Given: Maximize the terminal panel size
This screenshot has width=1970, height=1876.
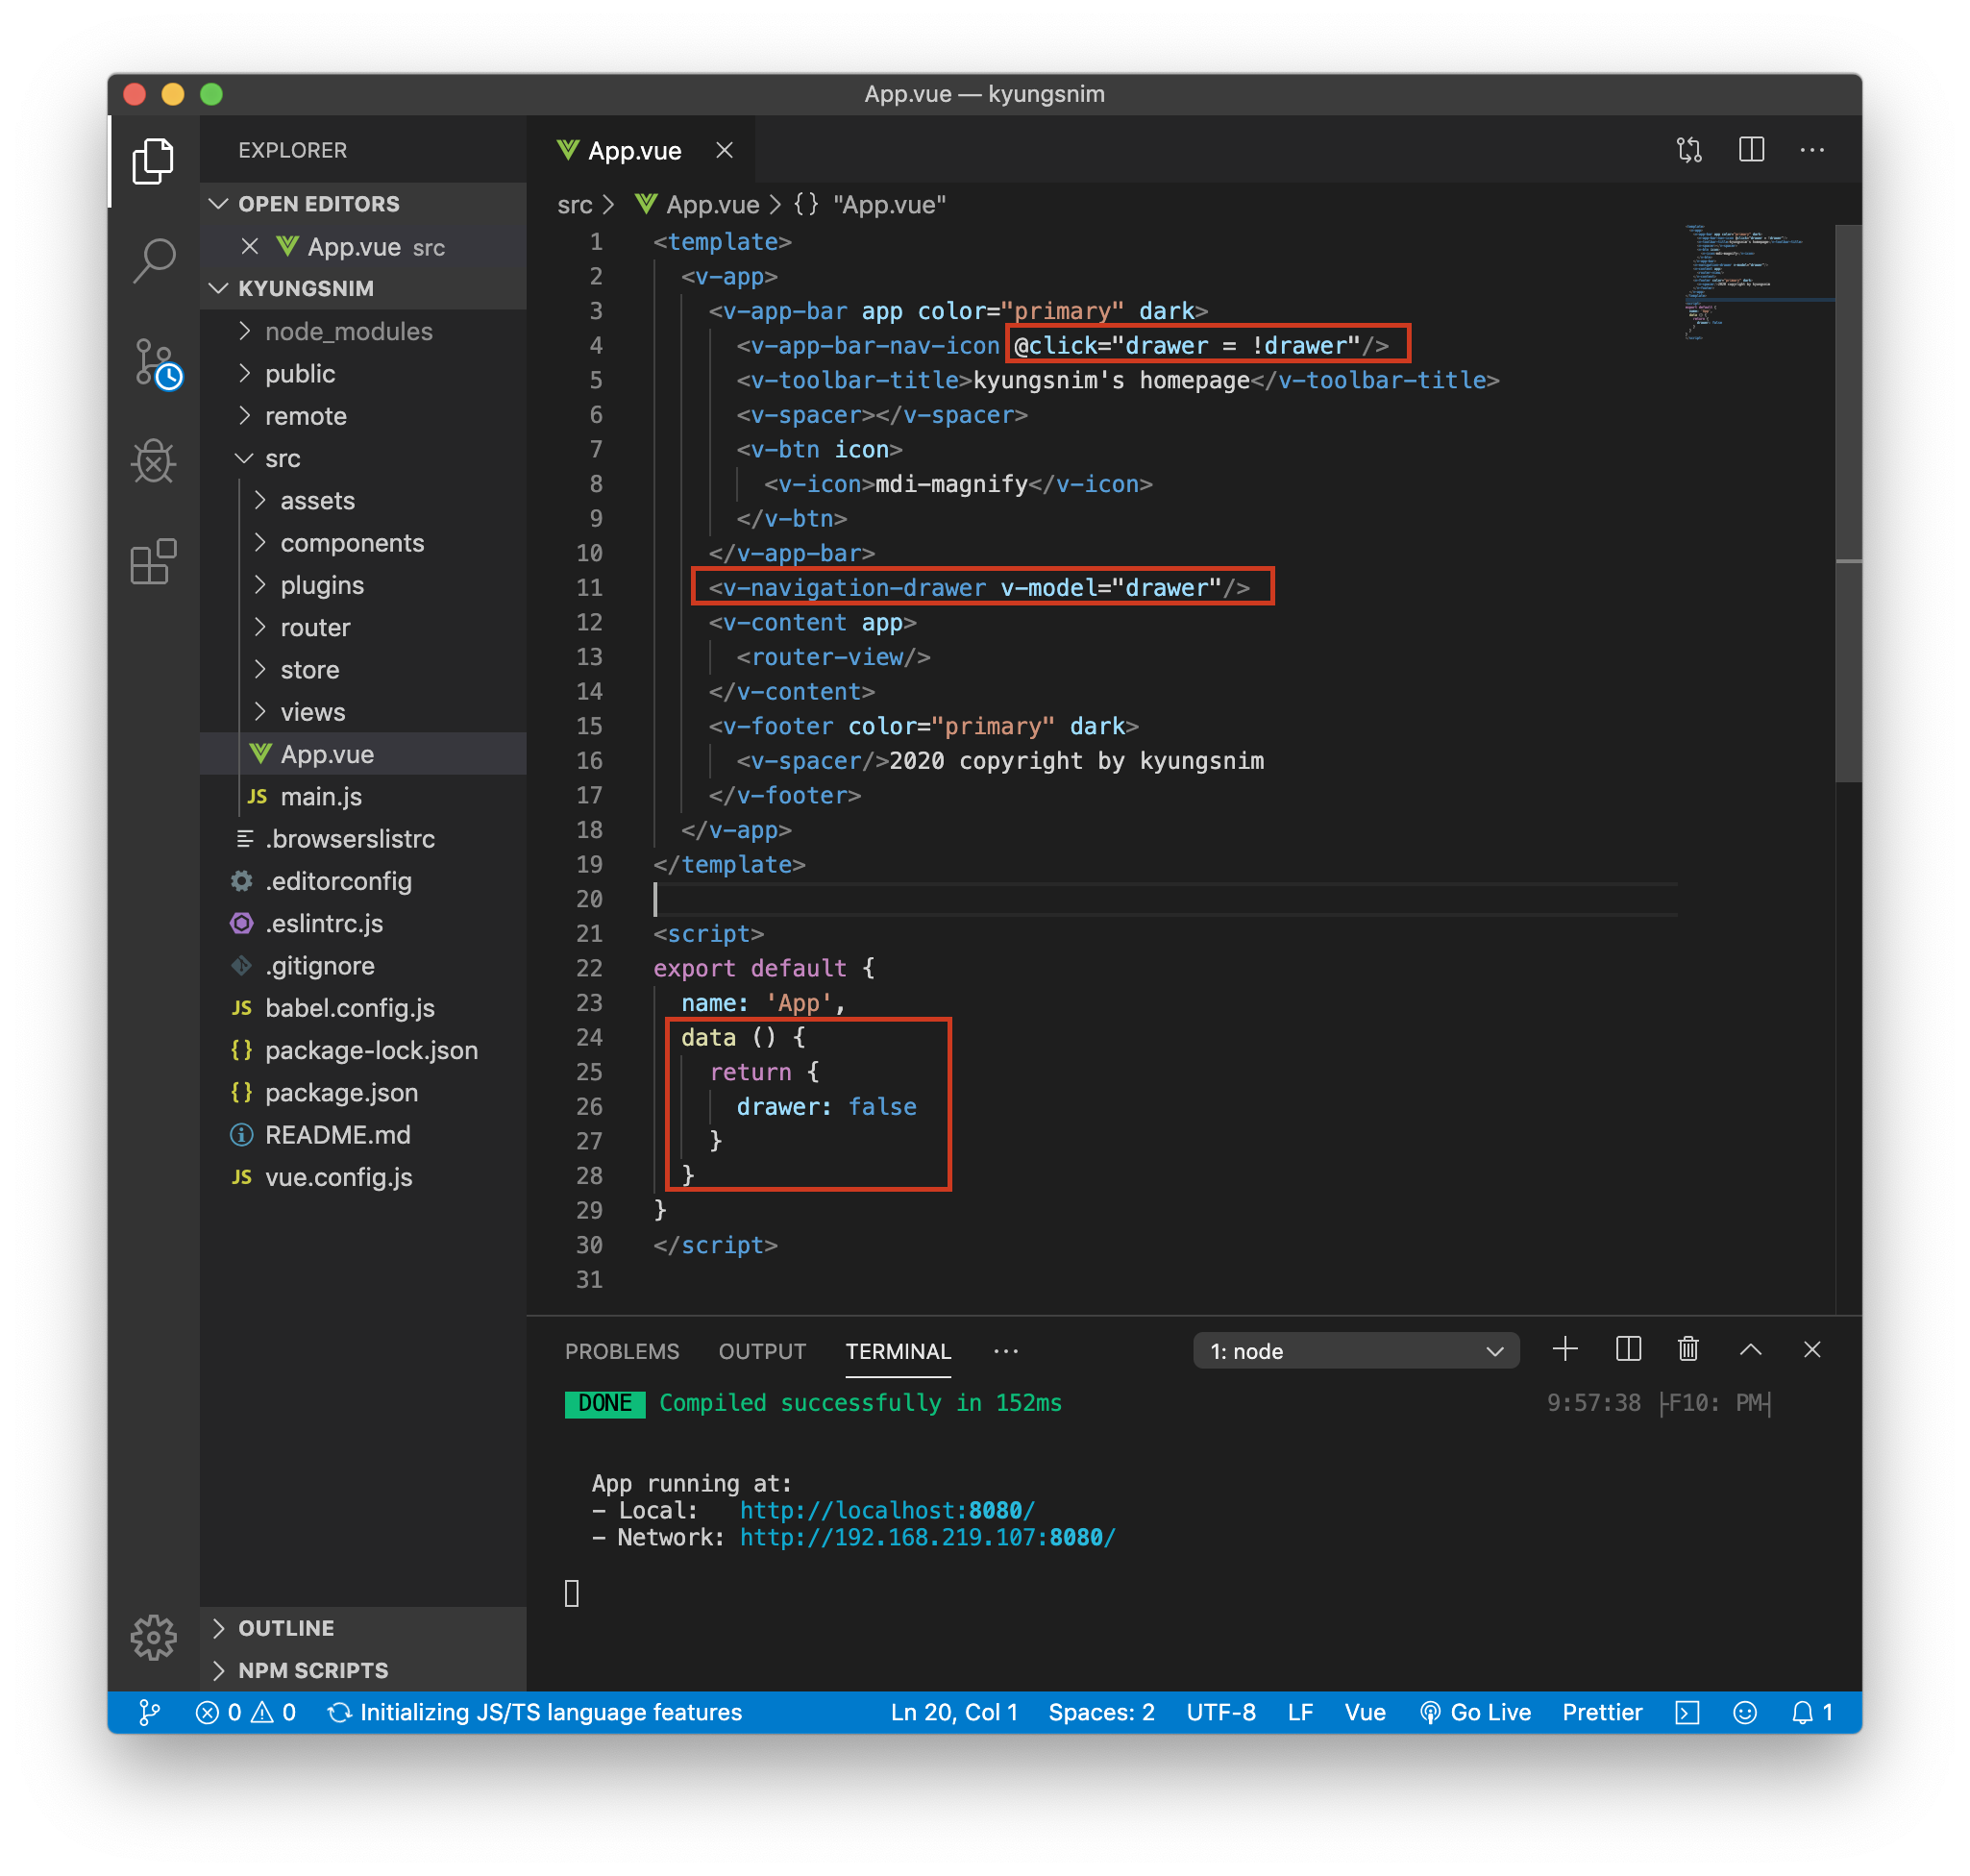Looking at the screenshot, I should coord(1750,1350).
